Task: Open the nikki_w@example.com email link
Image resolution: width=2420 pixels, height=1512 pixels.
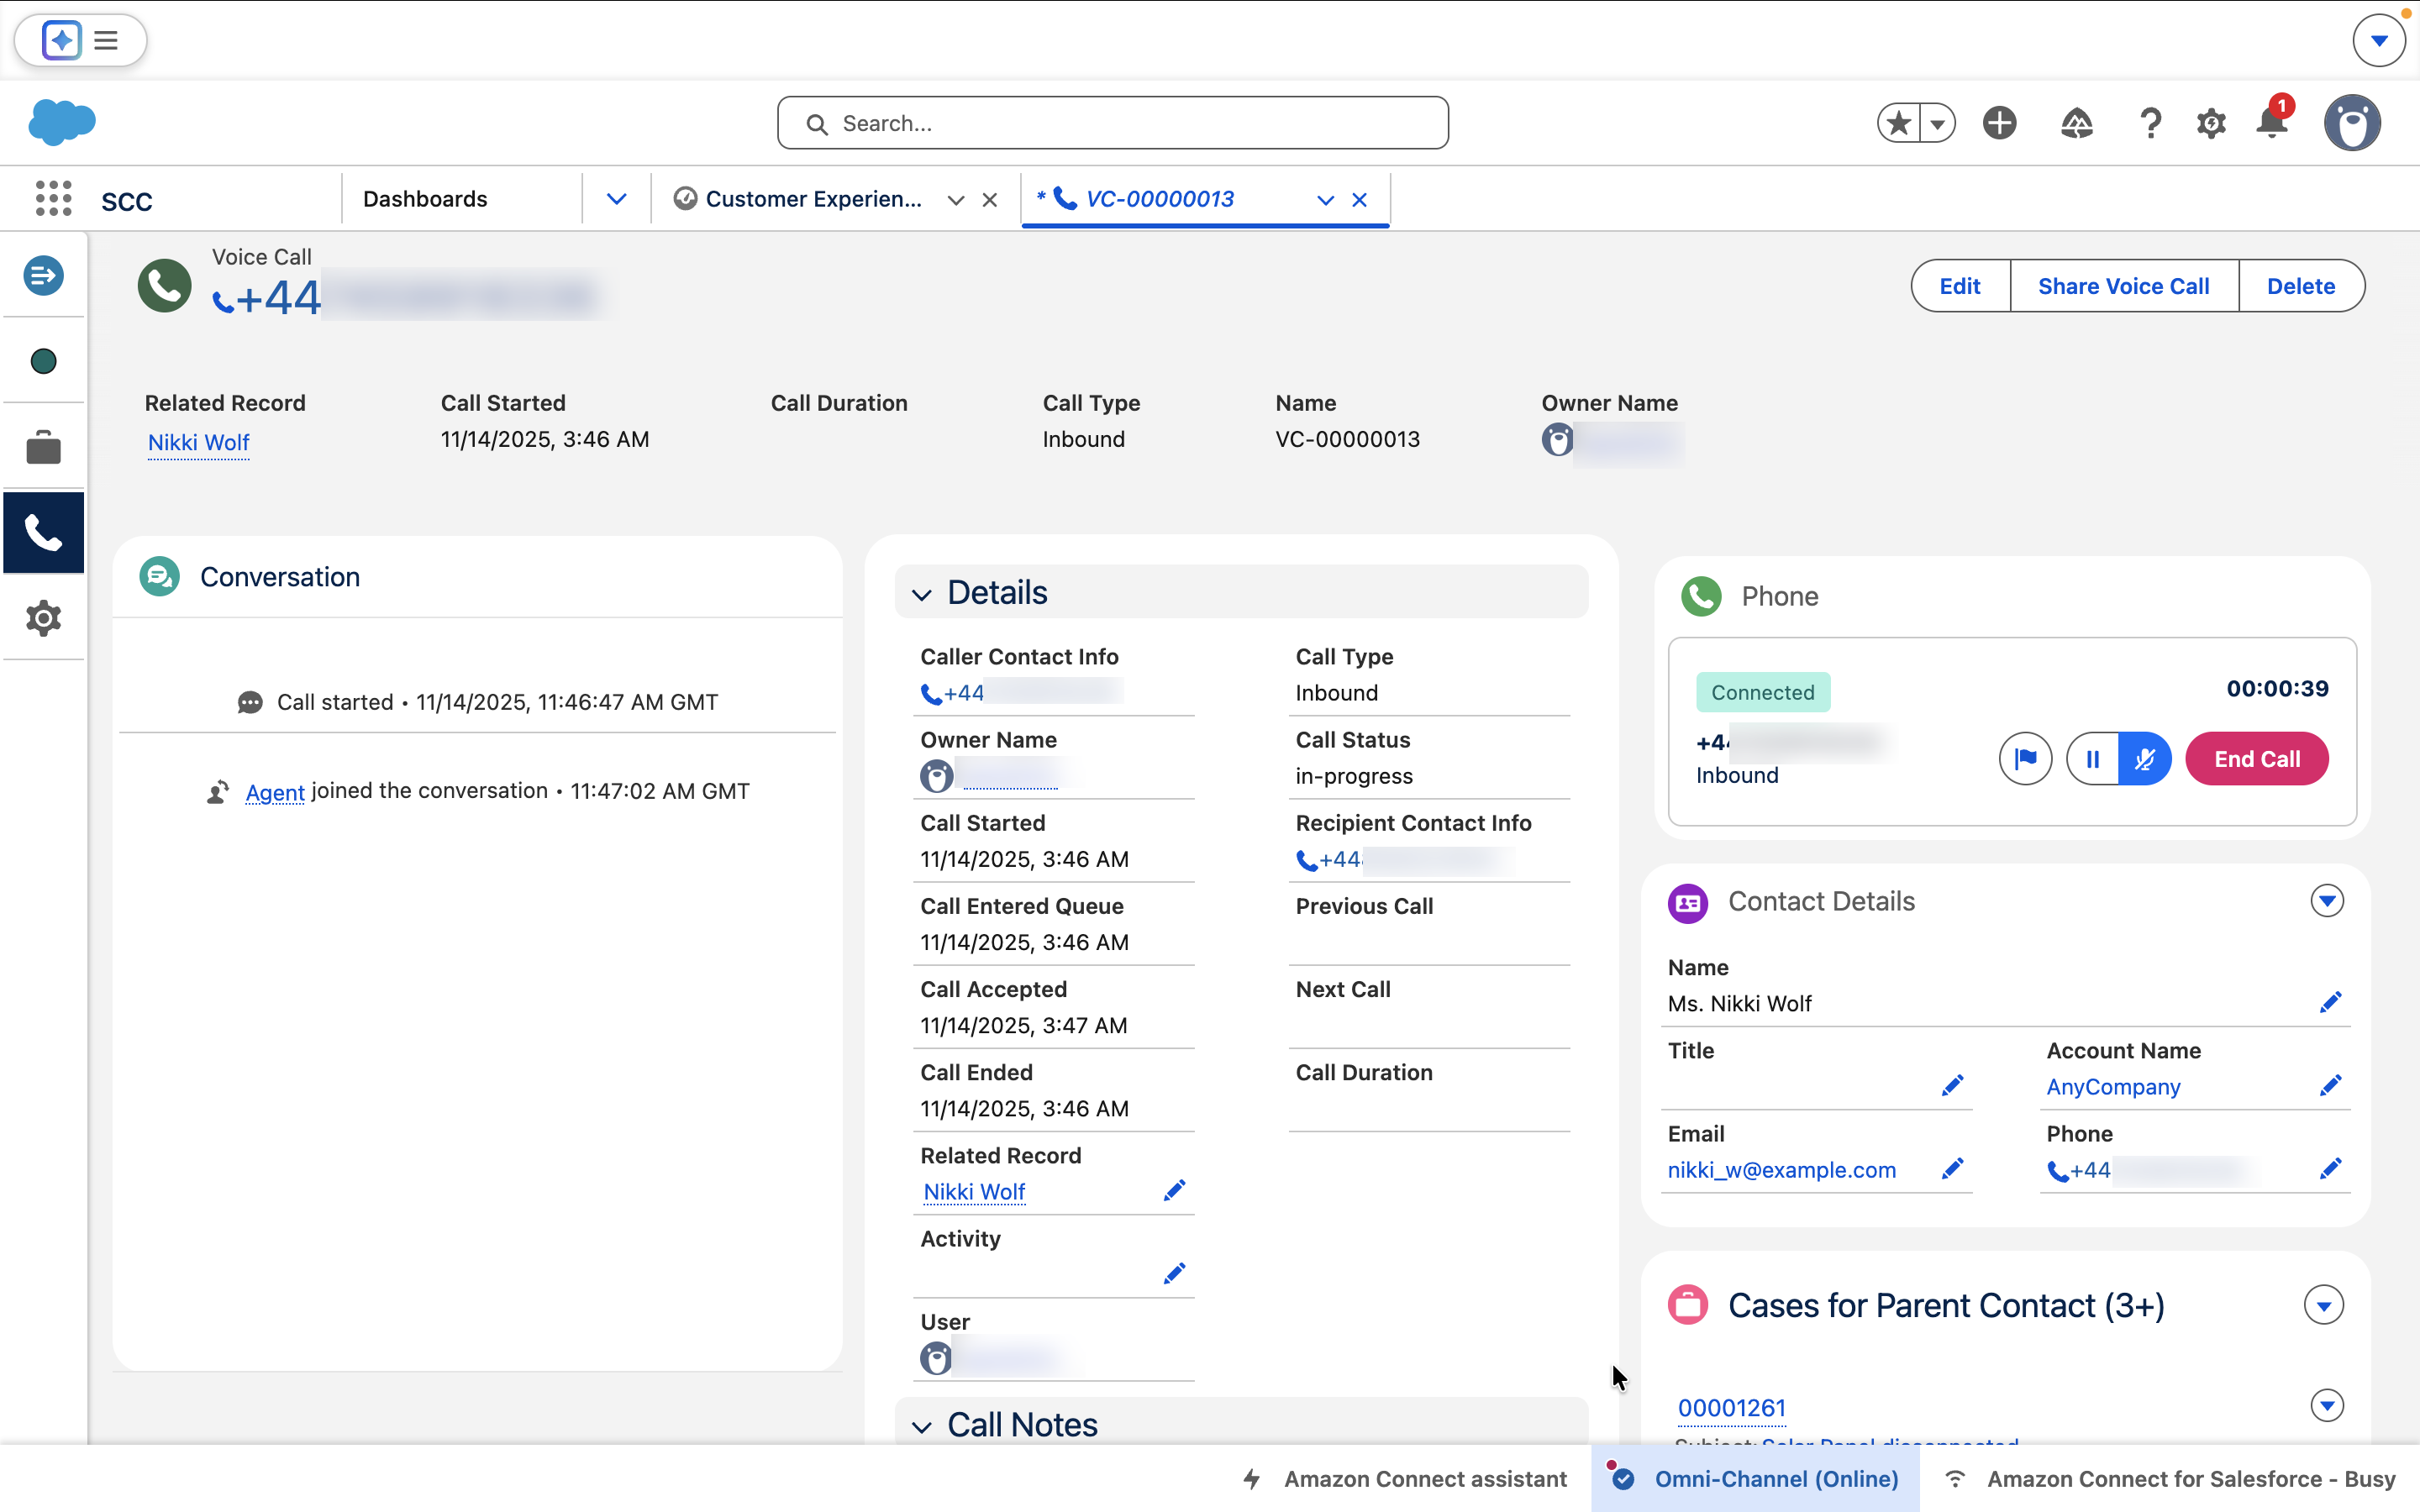Action: [1781, 1170]
